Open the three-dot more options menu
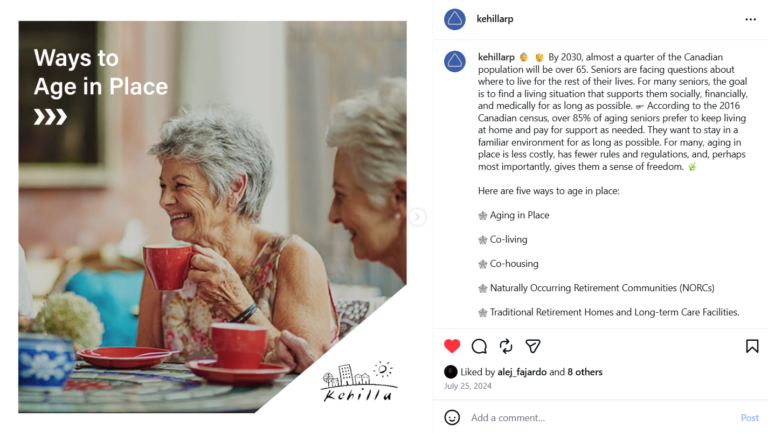The image size is (768, 433). click(x=750, y=19)
